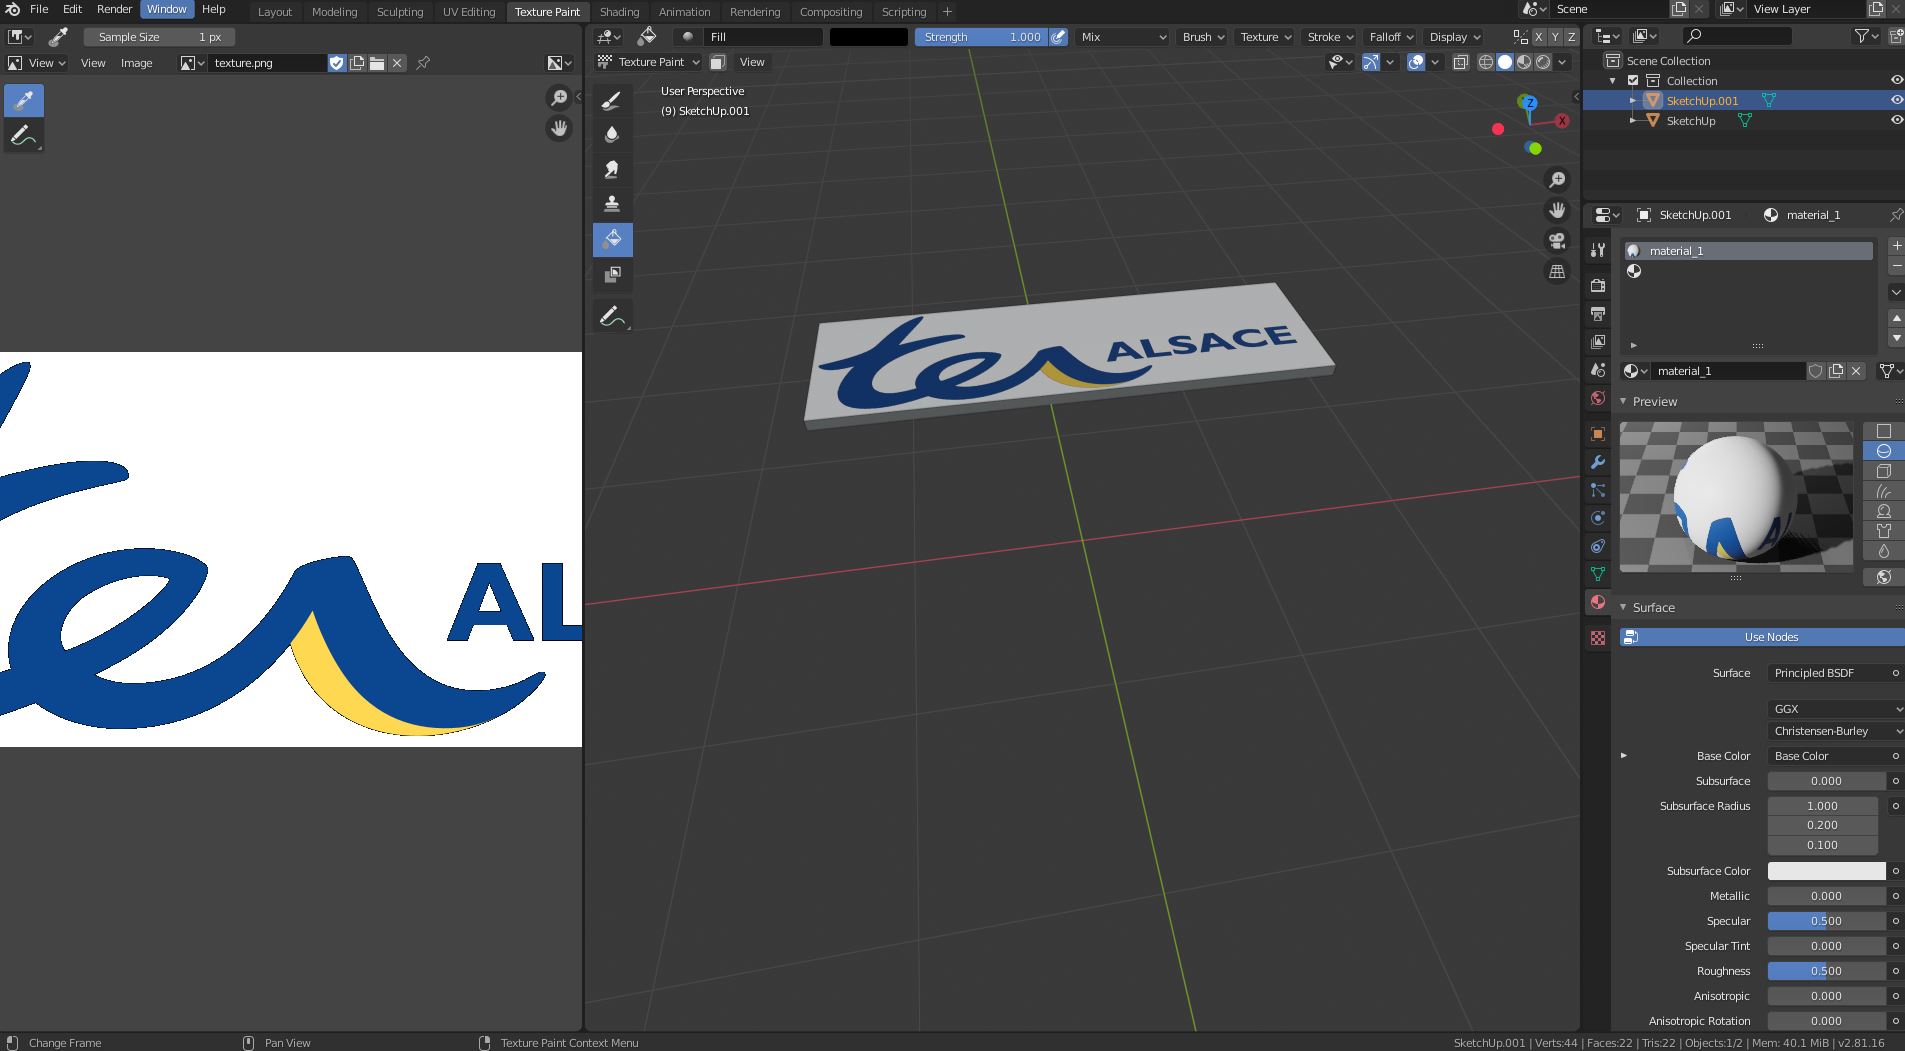Open the File menu
This screenshot has width=1905, height=1051.
39,9
